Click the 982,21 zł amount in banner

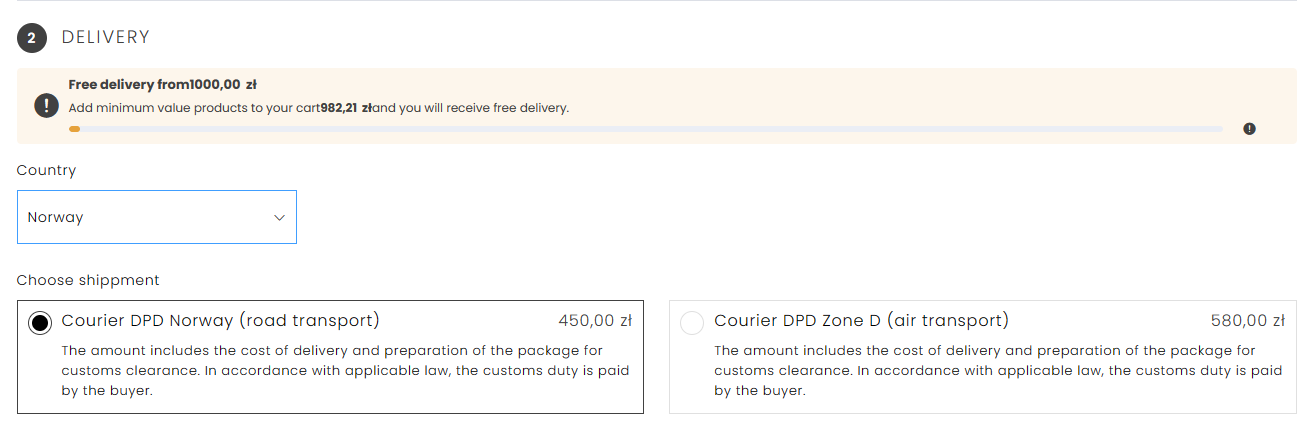pyautogui.click(x=346, y=108)
